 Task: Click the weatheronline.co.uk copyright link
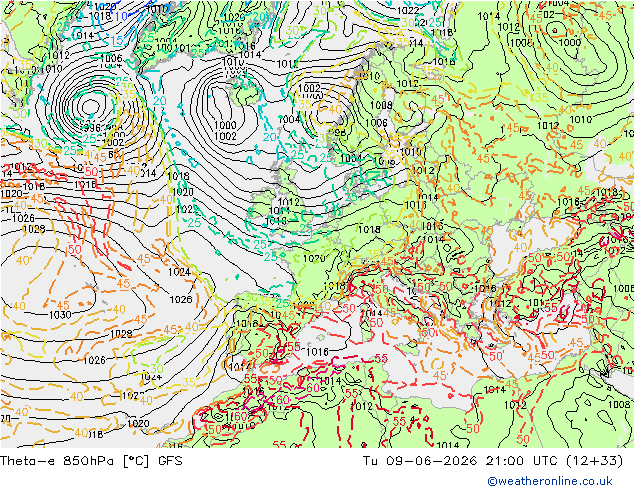(x=550, y=481)
